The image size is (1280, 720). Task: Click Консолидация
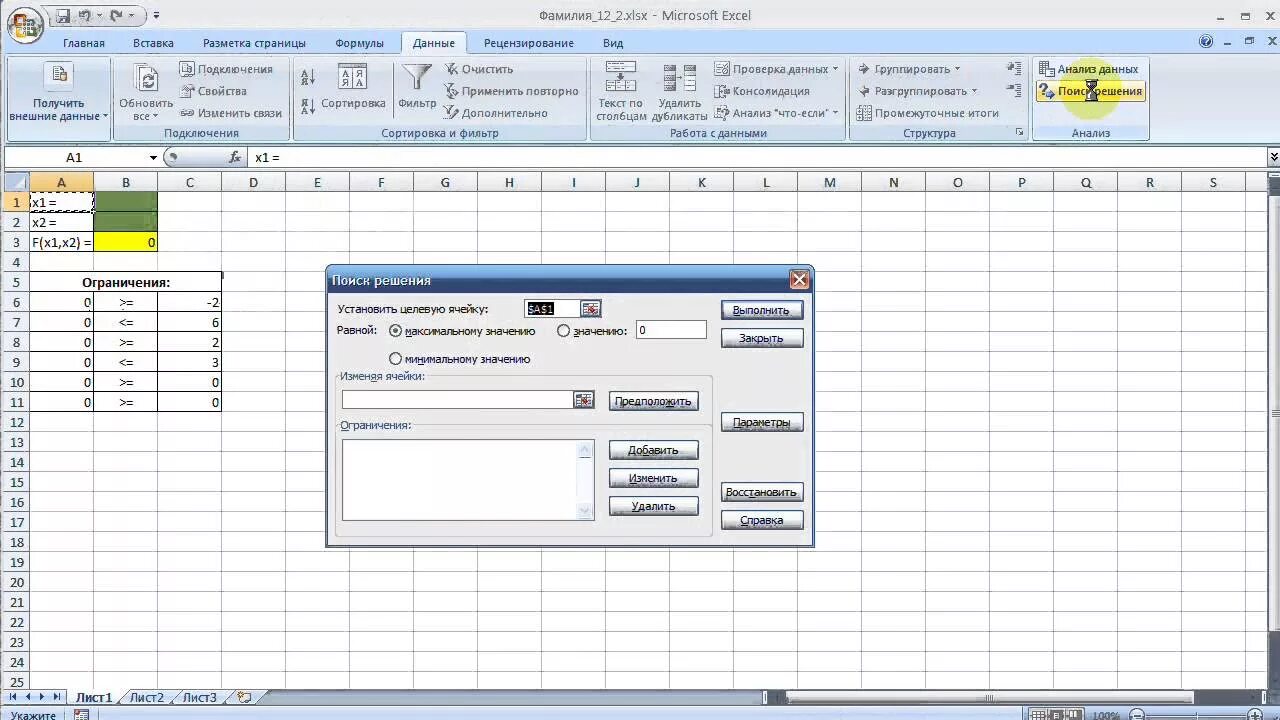click(762, 91)
